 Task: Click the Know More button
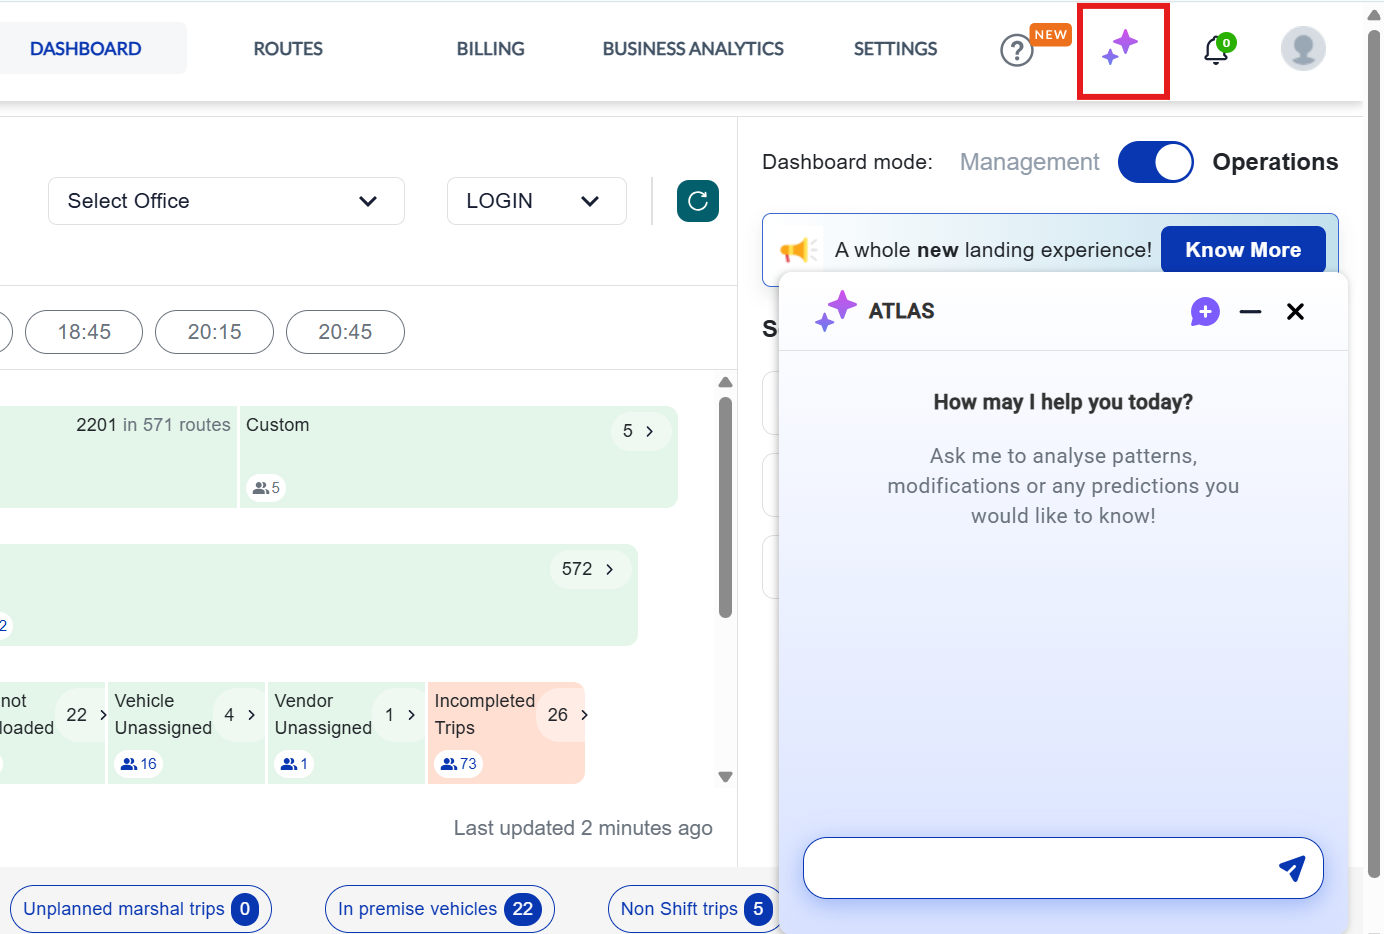(1243, 250)
